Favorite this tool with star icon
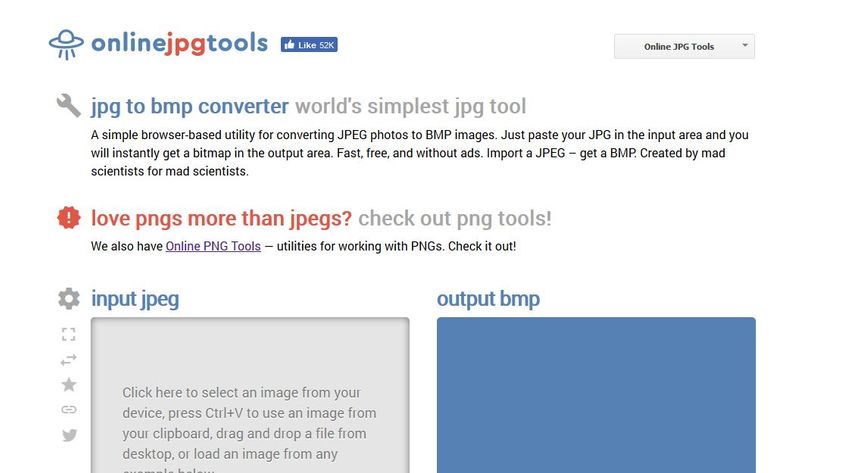 [69, 384]
